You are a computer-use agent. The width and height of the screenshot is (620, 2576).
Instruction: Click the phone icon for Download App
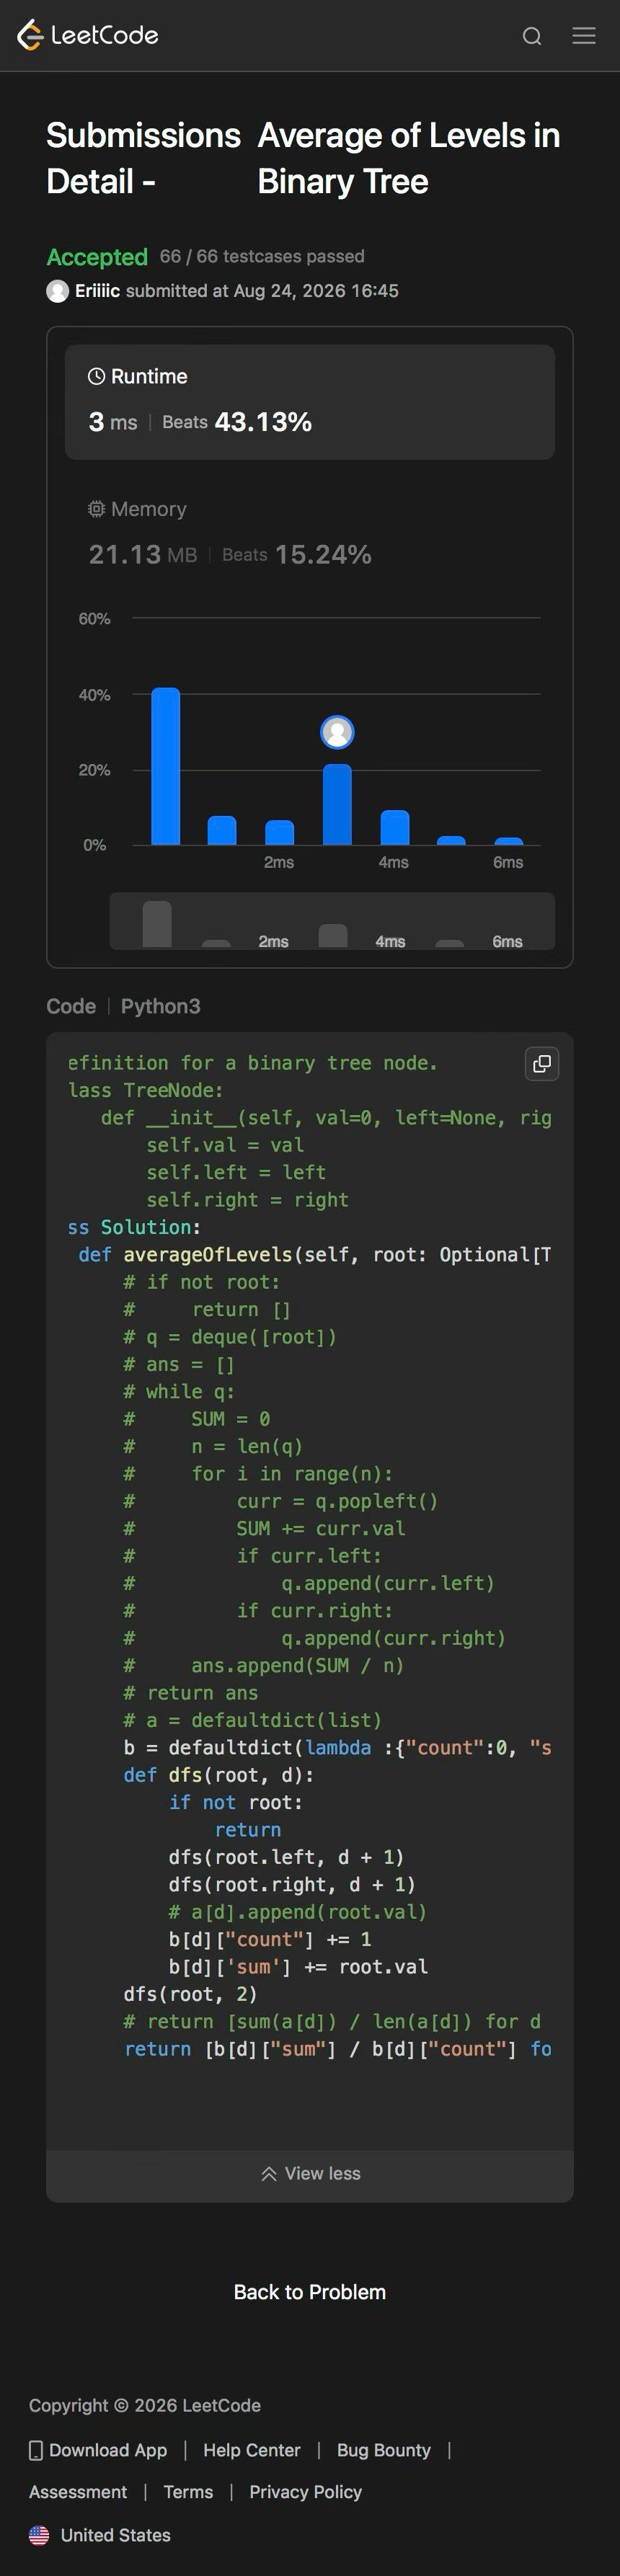point(36,2450)
